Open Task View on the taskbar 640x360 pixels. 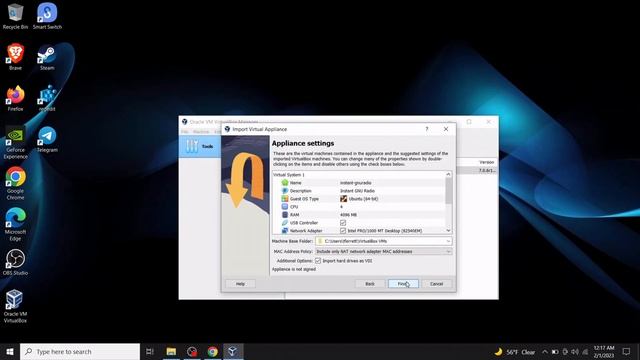point(150,351)
